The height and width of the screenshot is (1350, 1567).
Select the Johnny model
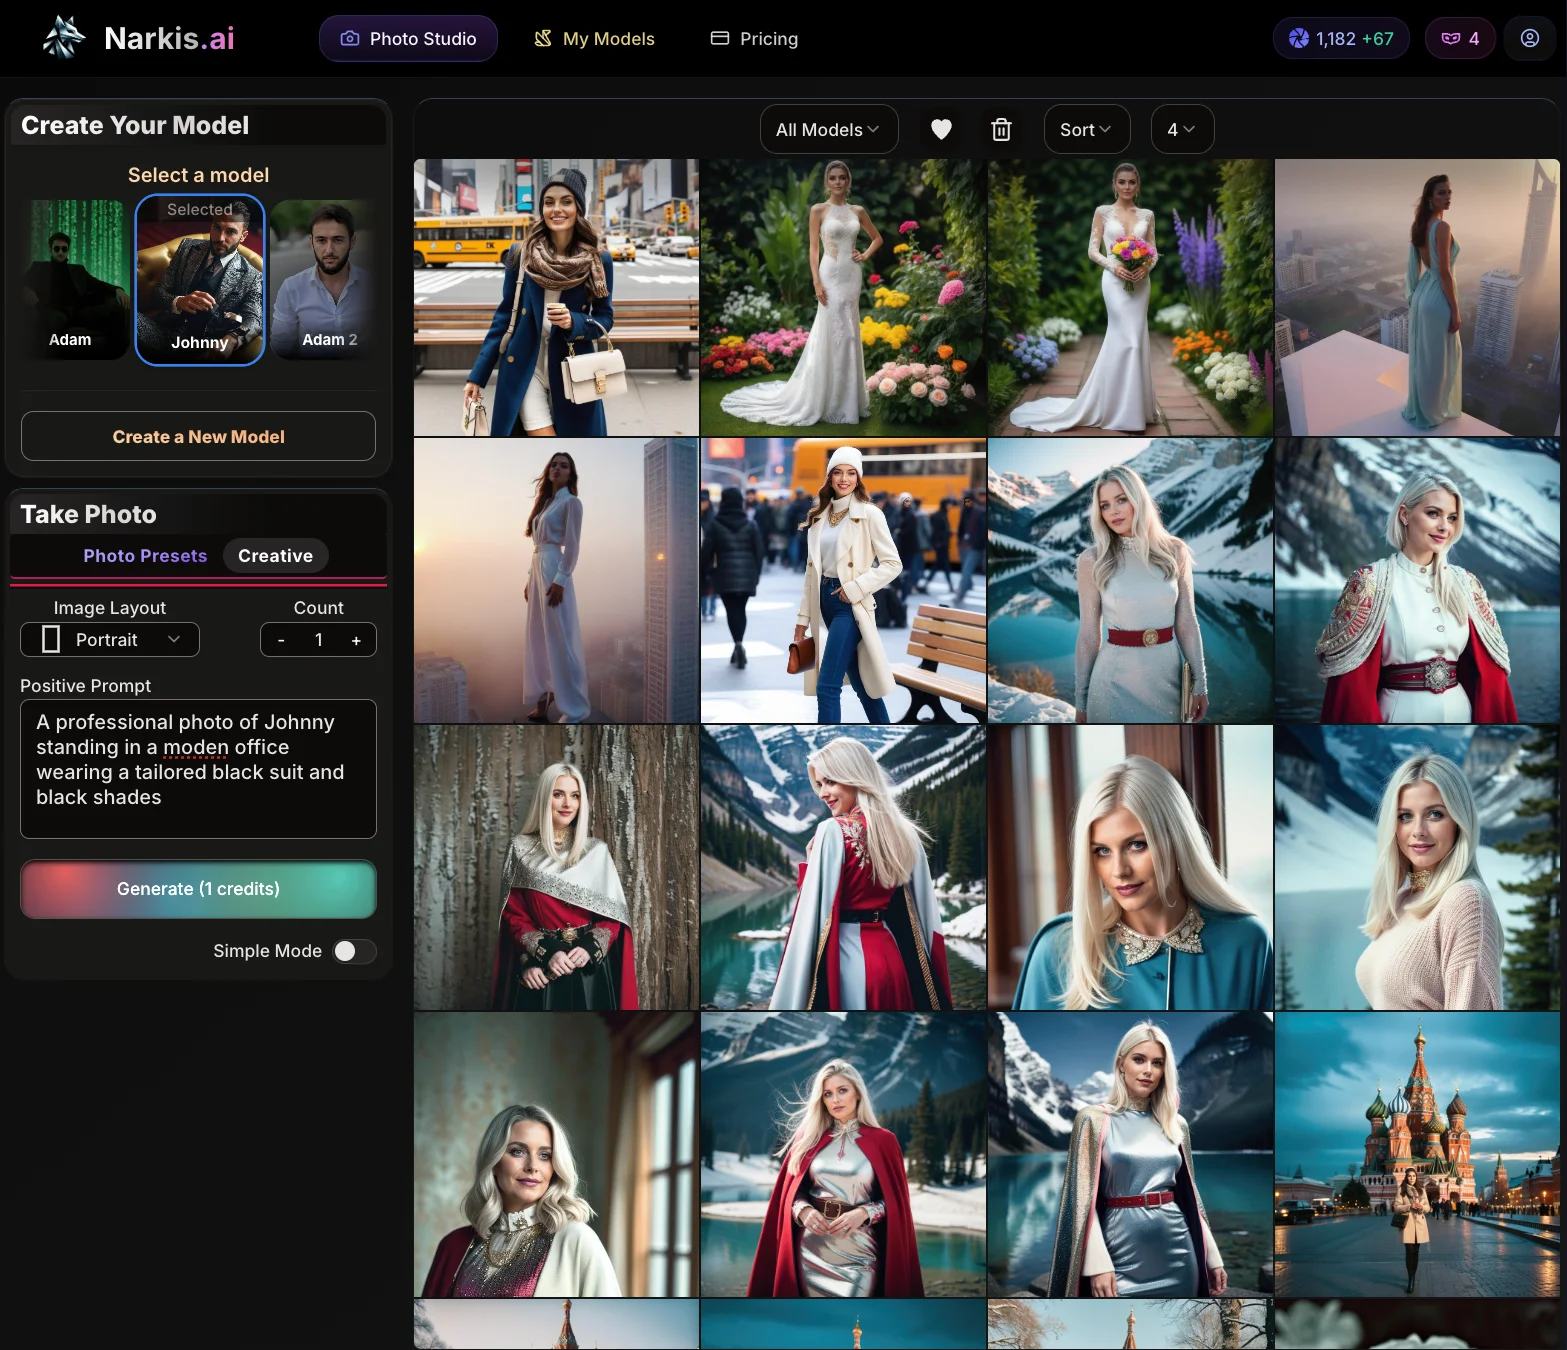click(x=200, y=280)
